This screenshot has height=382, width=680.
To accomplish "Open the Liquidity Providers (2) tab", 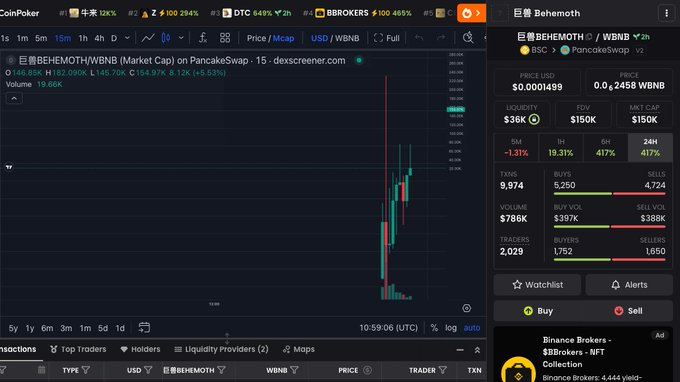I will [221, 349].
